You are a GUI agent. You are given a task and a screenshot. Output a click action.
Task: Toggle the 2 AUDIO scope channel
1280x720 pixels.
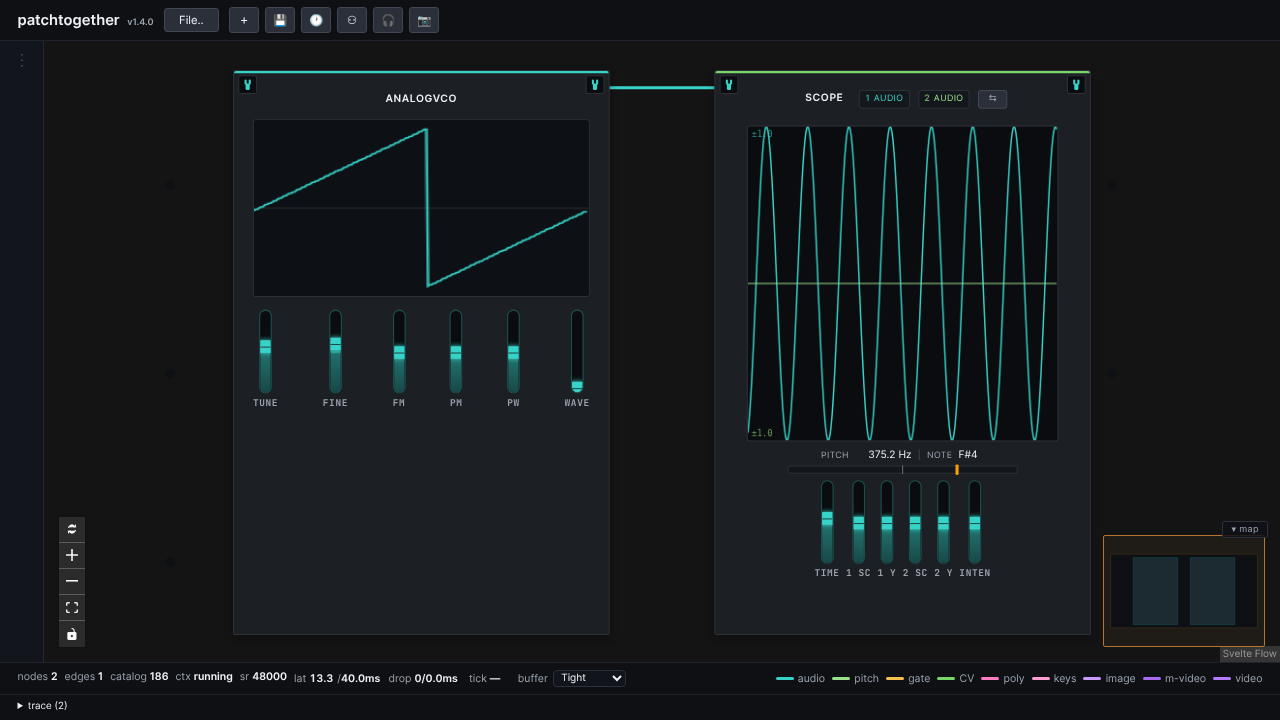[x=944, y=98]
